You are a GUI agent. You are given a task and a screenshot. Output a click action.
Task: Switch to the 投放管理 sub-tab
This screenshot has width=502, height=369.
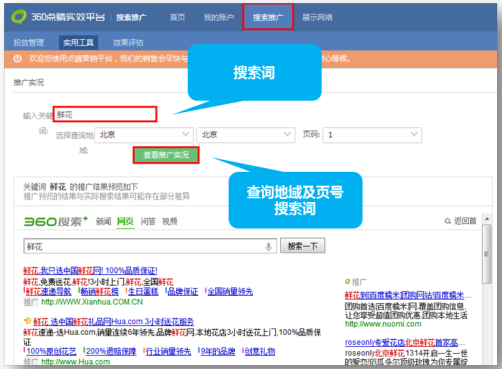(x=29, y=43)
